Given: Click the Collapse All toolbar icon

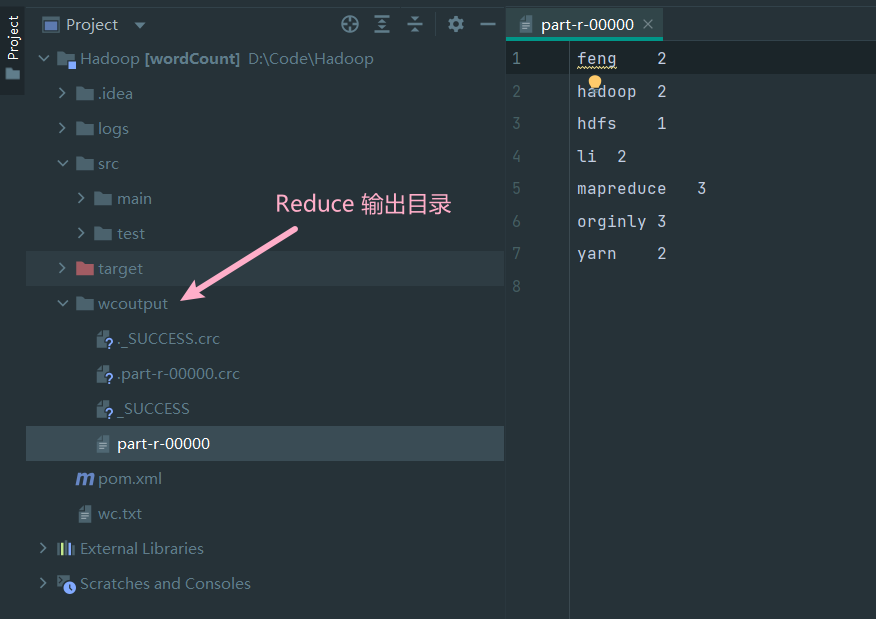Looking at the screenshot, I should click(x=415, y=24).
